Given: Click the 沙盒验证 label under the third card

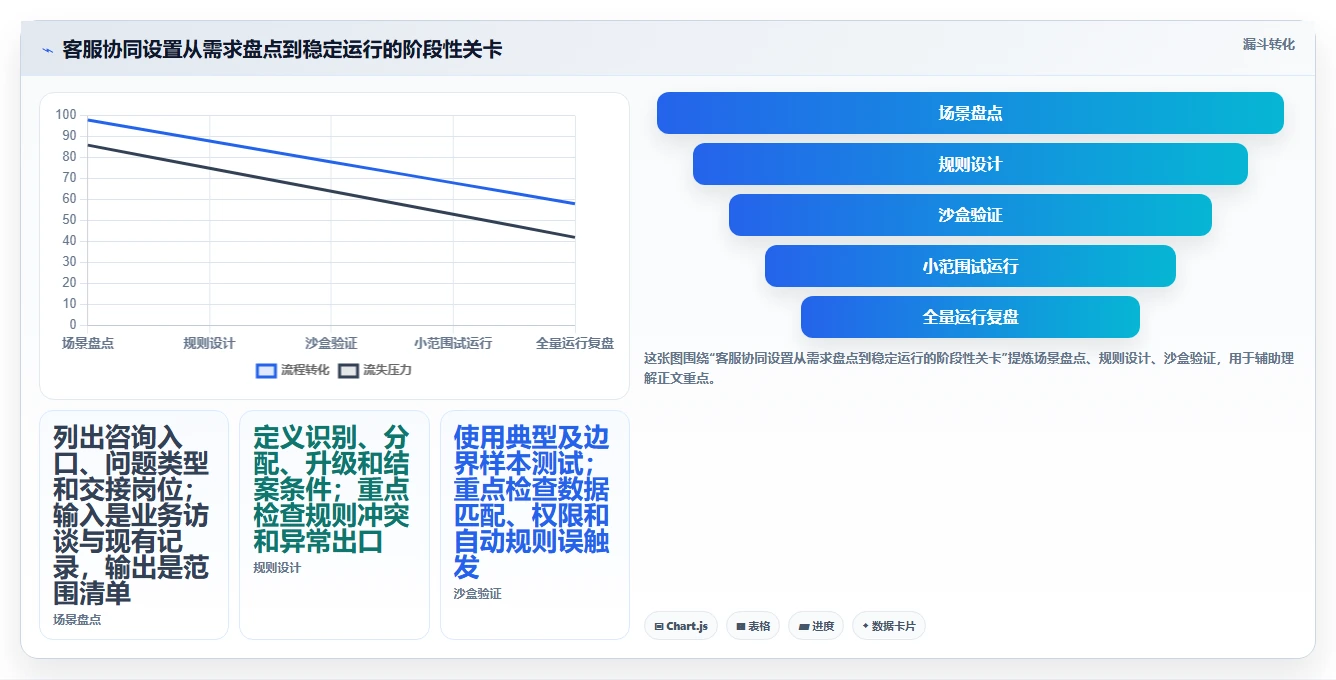Looking at the screenshot, I should (x=477, y=594).
